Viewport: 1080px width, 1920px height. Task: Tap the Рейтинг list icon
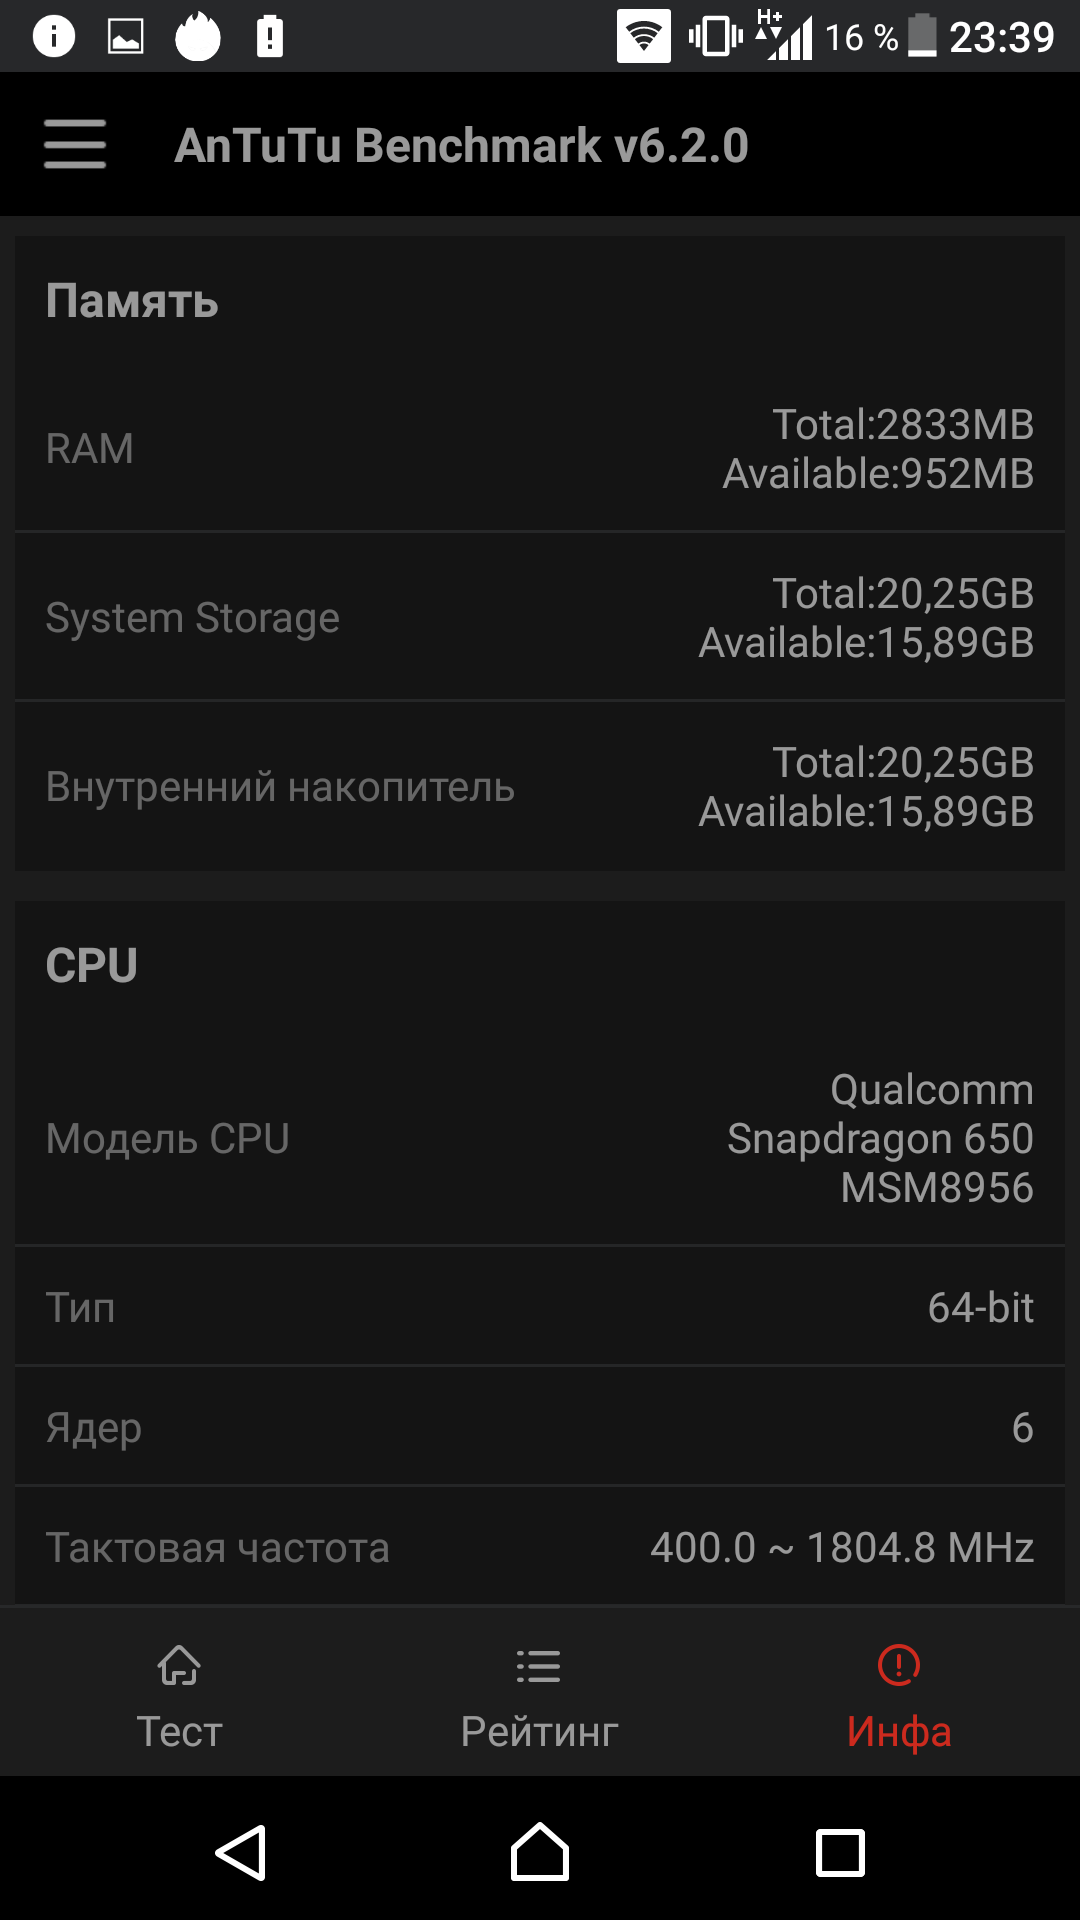point(539,1666)
